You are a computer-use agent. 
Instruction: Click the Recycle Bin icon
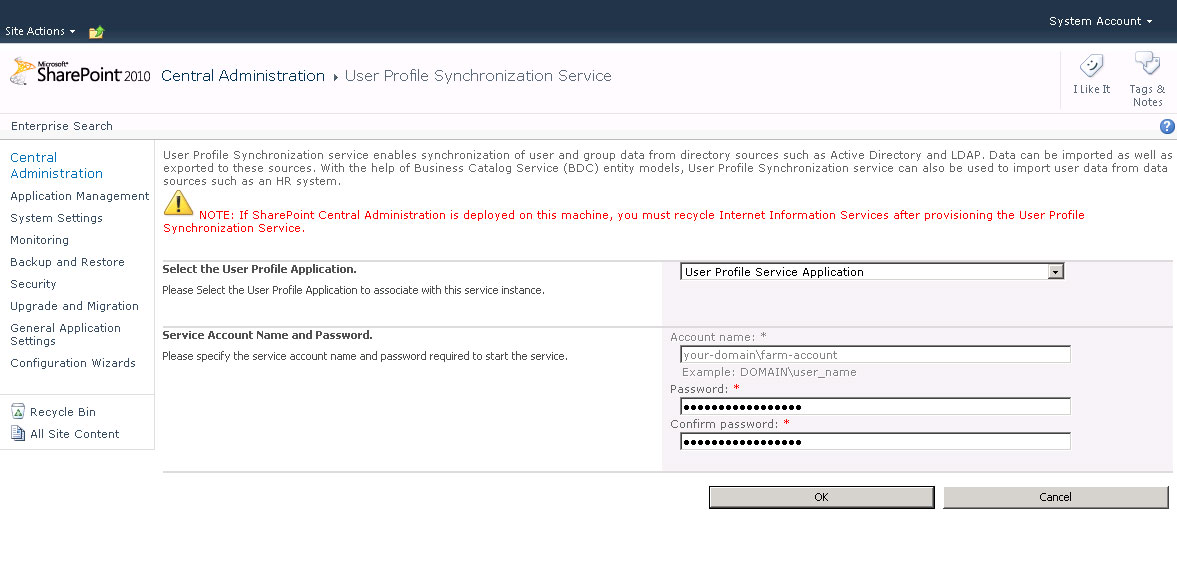[18, 412]
